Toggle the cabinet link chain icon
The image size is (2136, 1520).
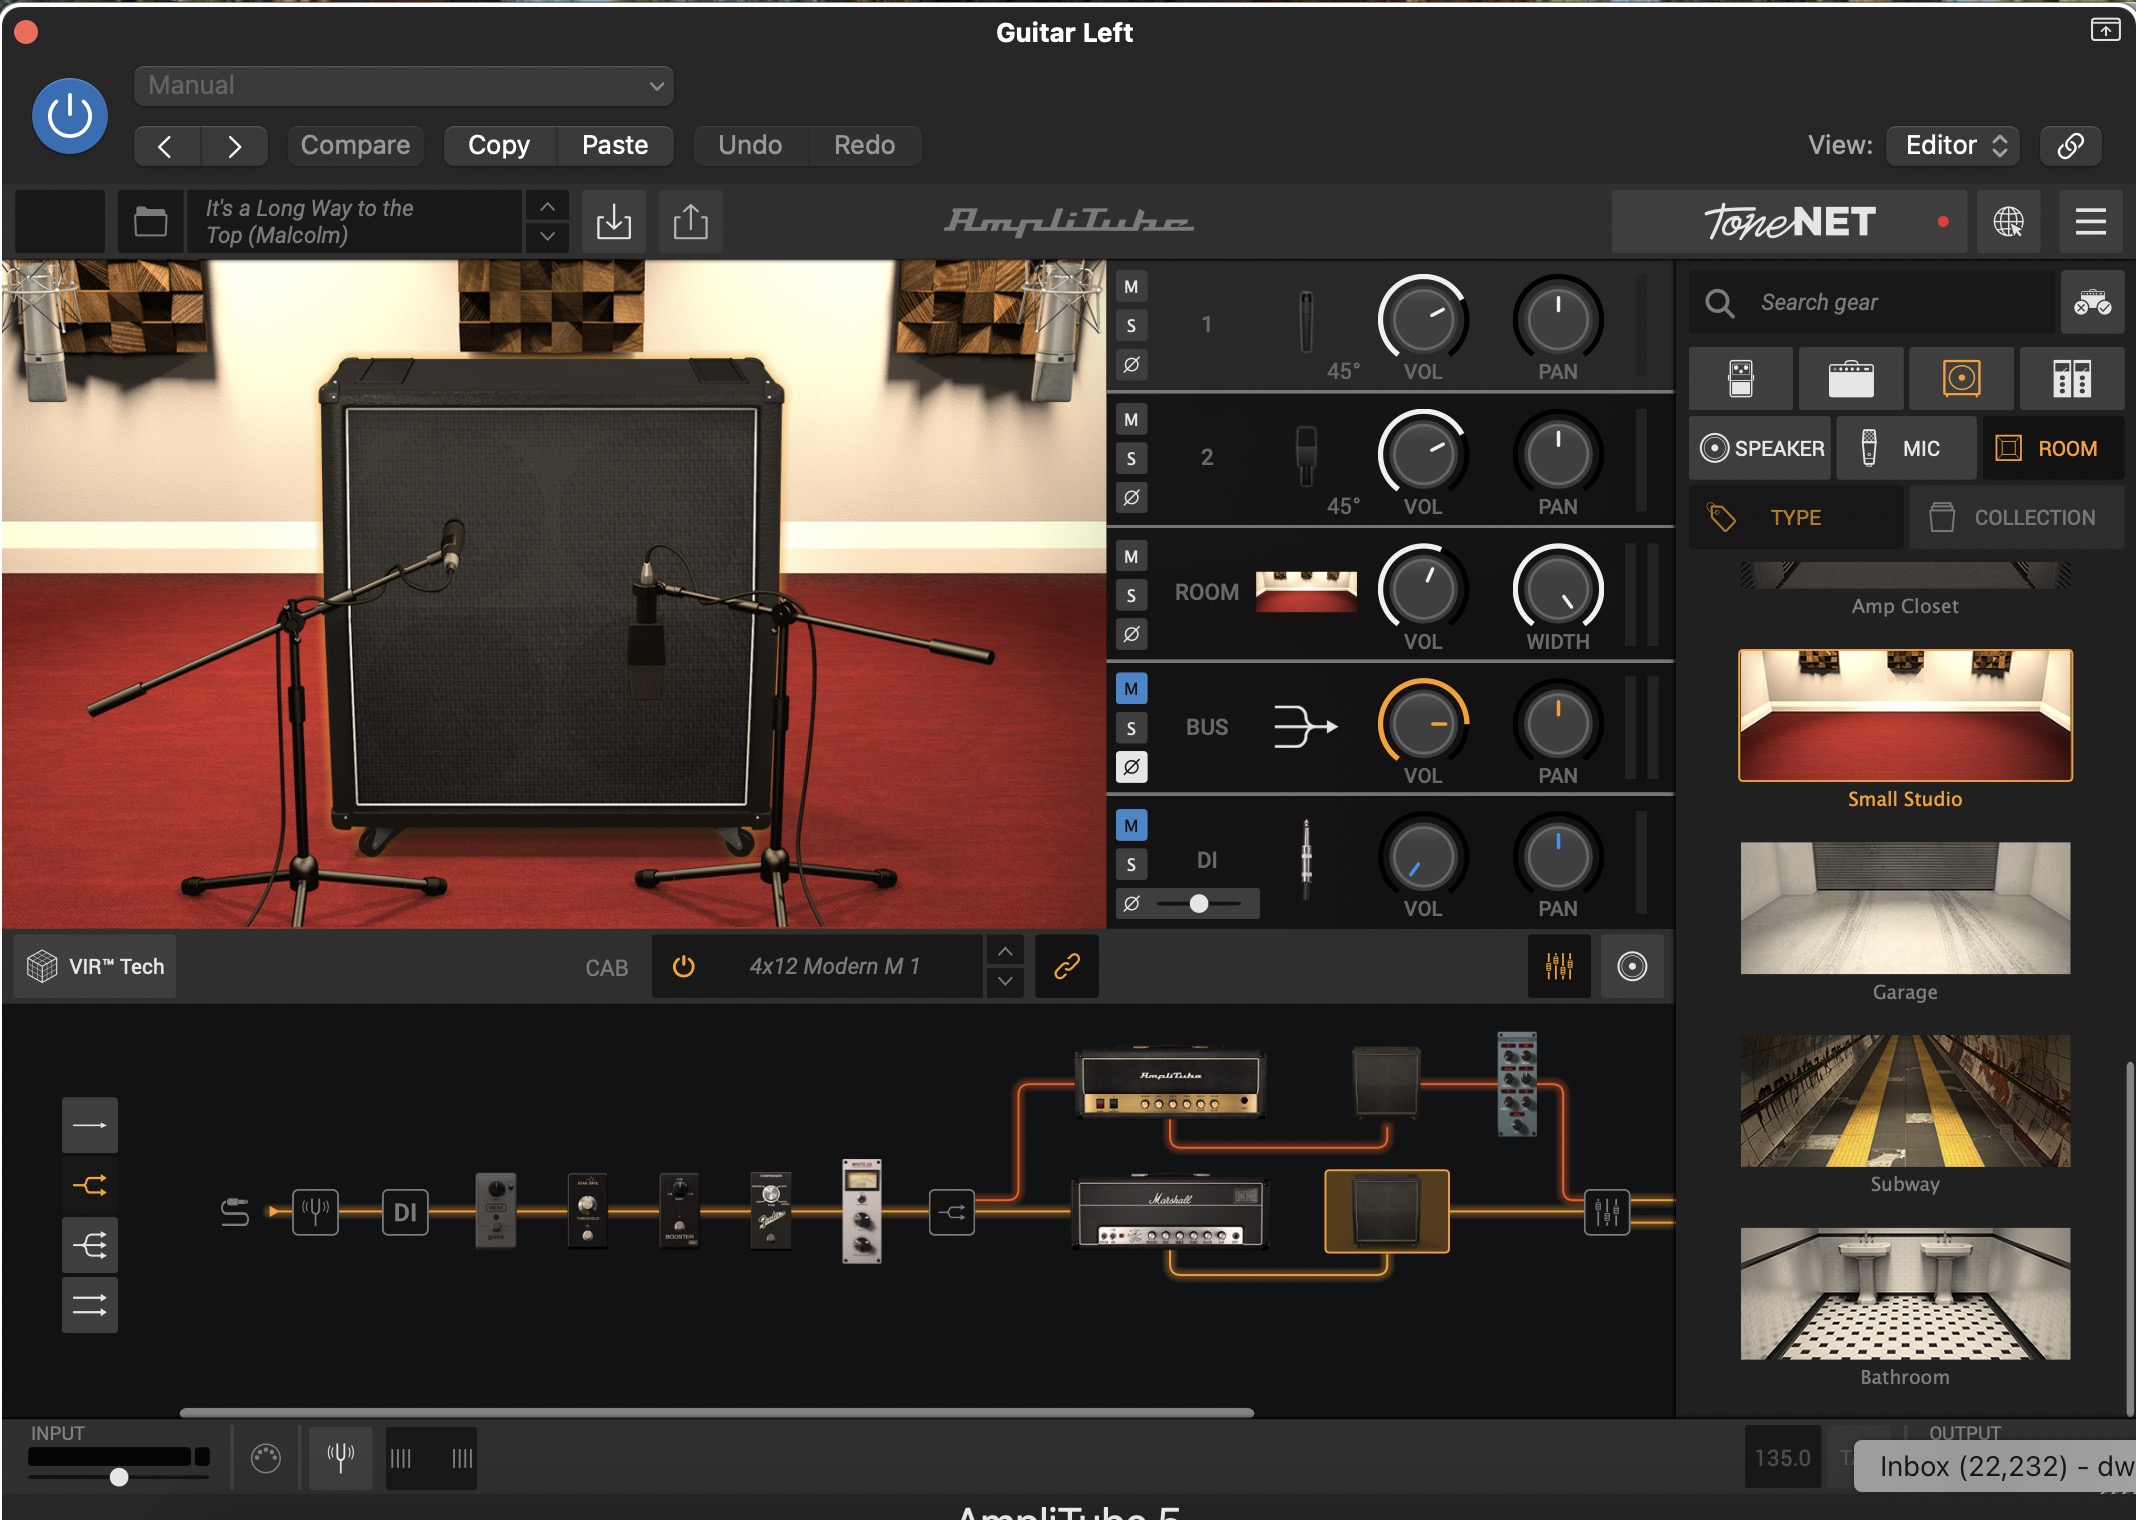[1067, 967]
